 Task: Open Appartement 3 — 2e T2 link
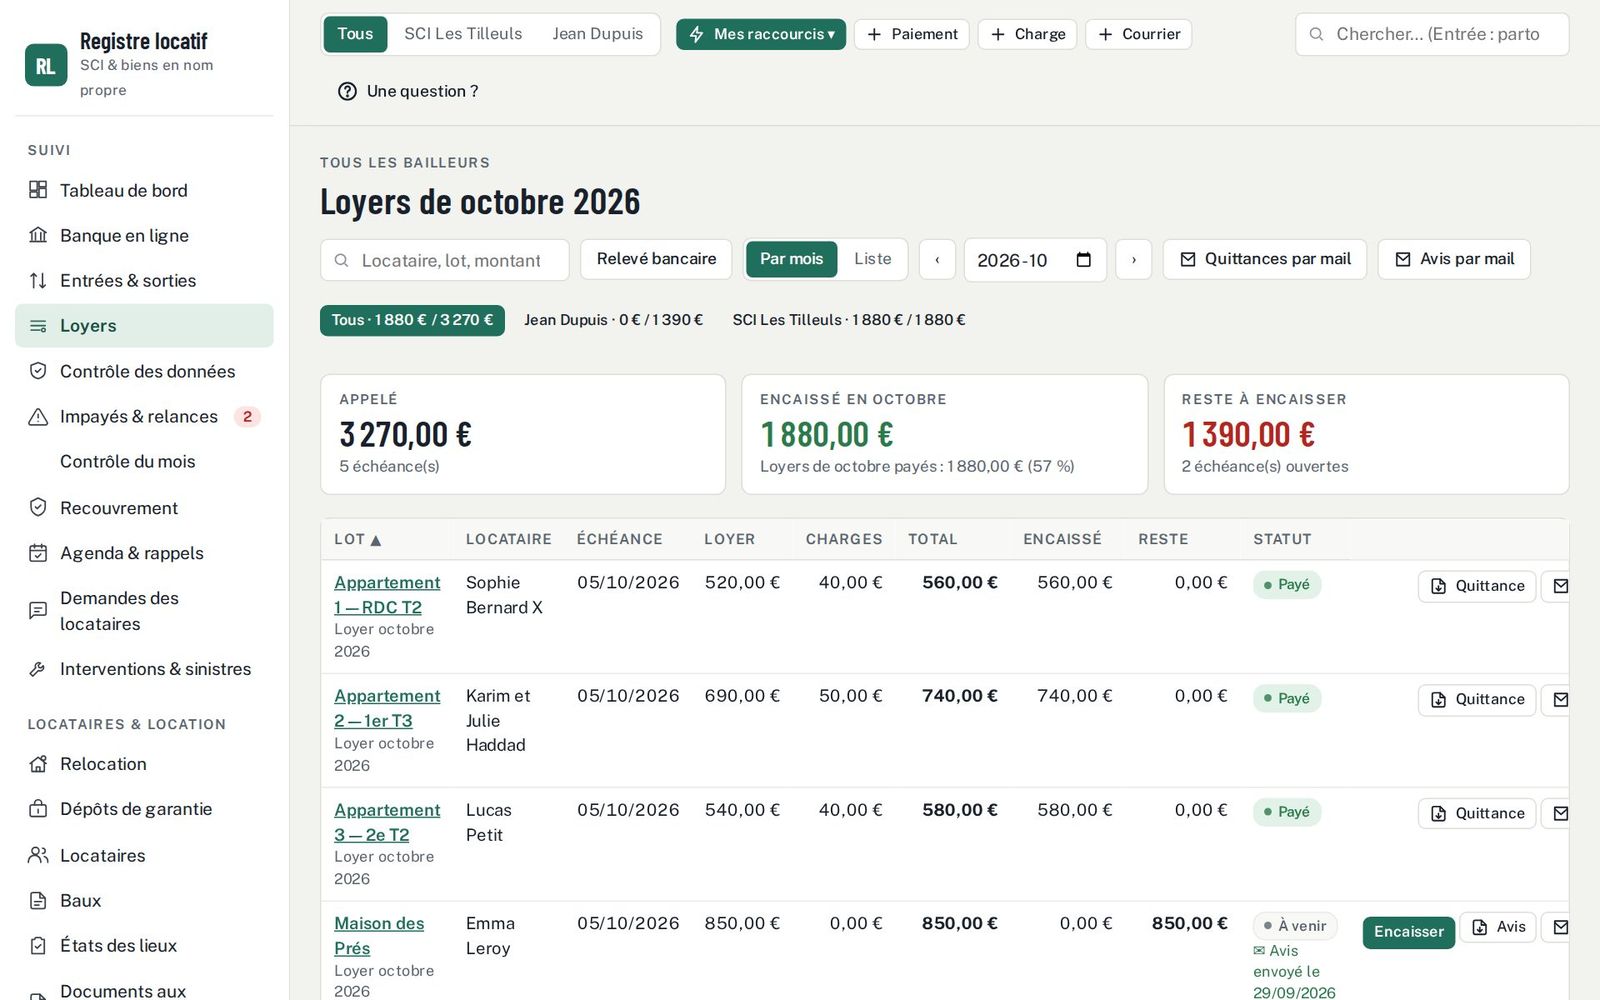pyautogui.click(x=387, y=822)
